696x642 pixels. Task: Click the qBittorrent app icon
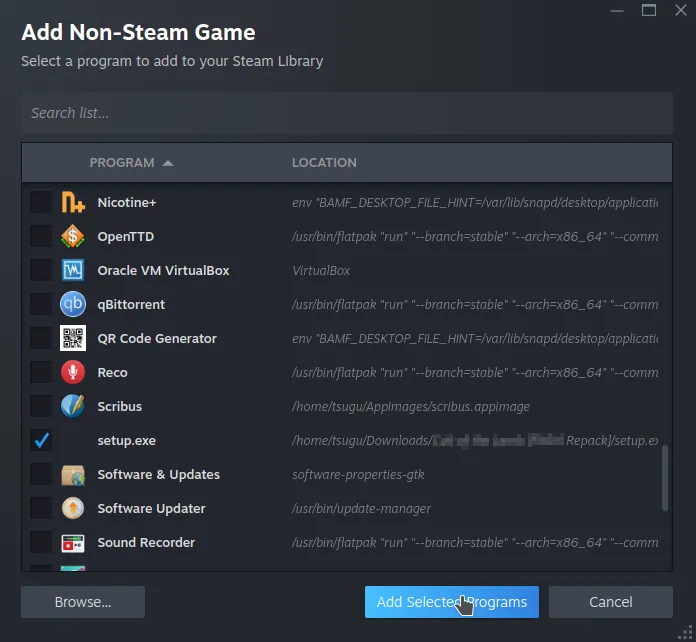point(73,304)
